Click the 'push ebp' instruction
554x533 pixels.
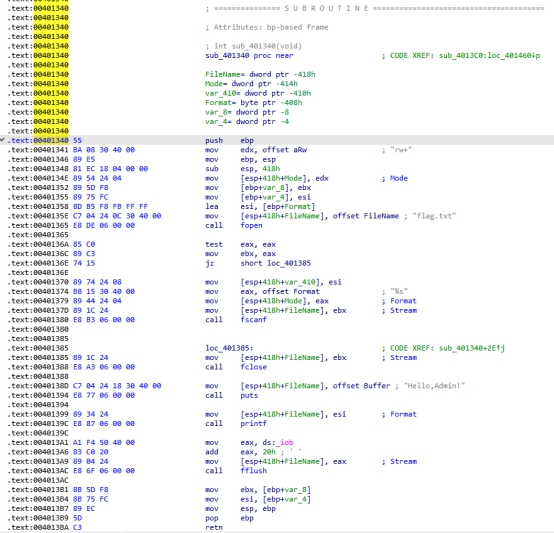coord(229,140)
